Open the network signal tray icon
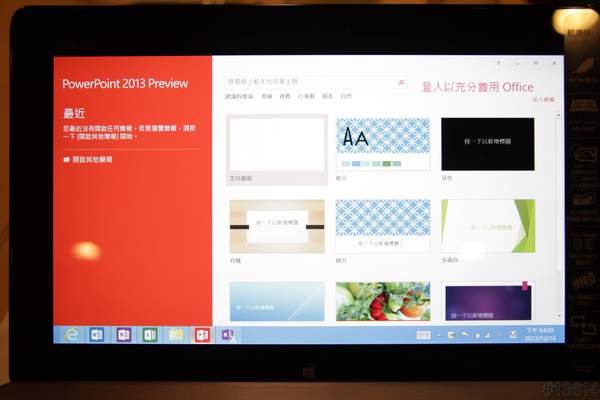This screenshot has width=600, height=400. coord(488,335)
